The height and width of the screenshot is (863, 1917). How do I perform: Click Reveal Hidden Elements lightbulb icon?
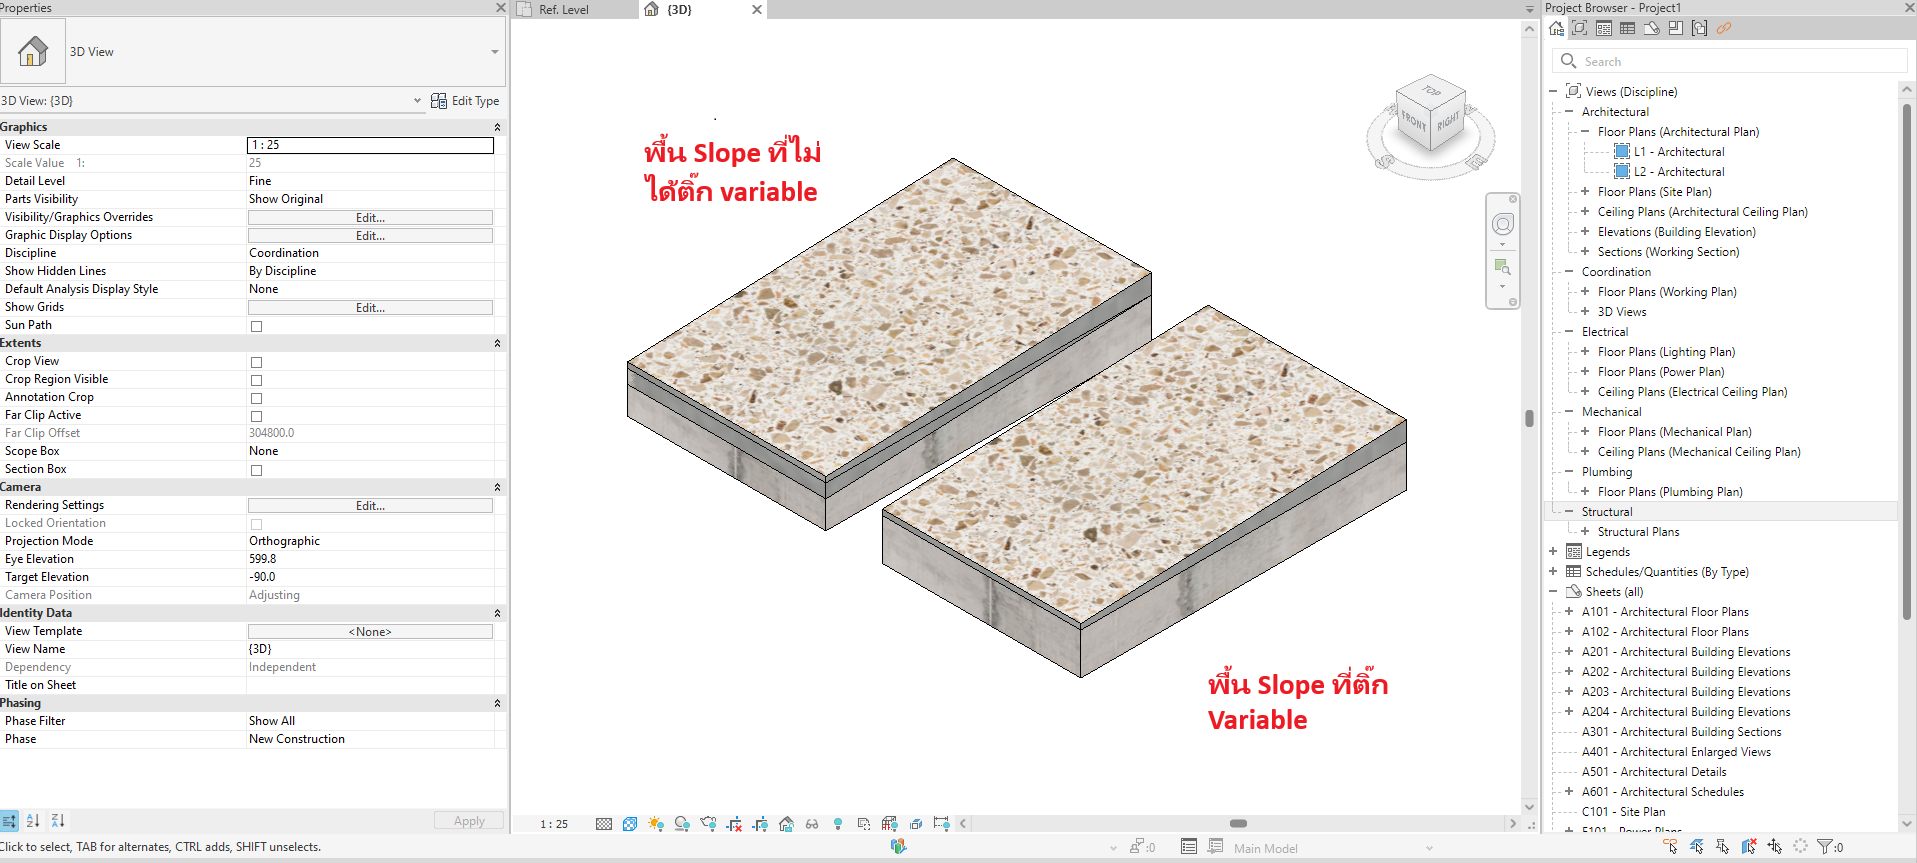[x=838, y=824]
